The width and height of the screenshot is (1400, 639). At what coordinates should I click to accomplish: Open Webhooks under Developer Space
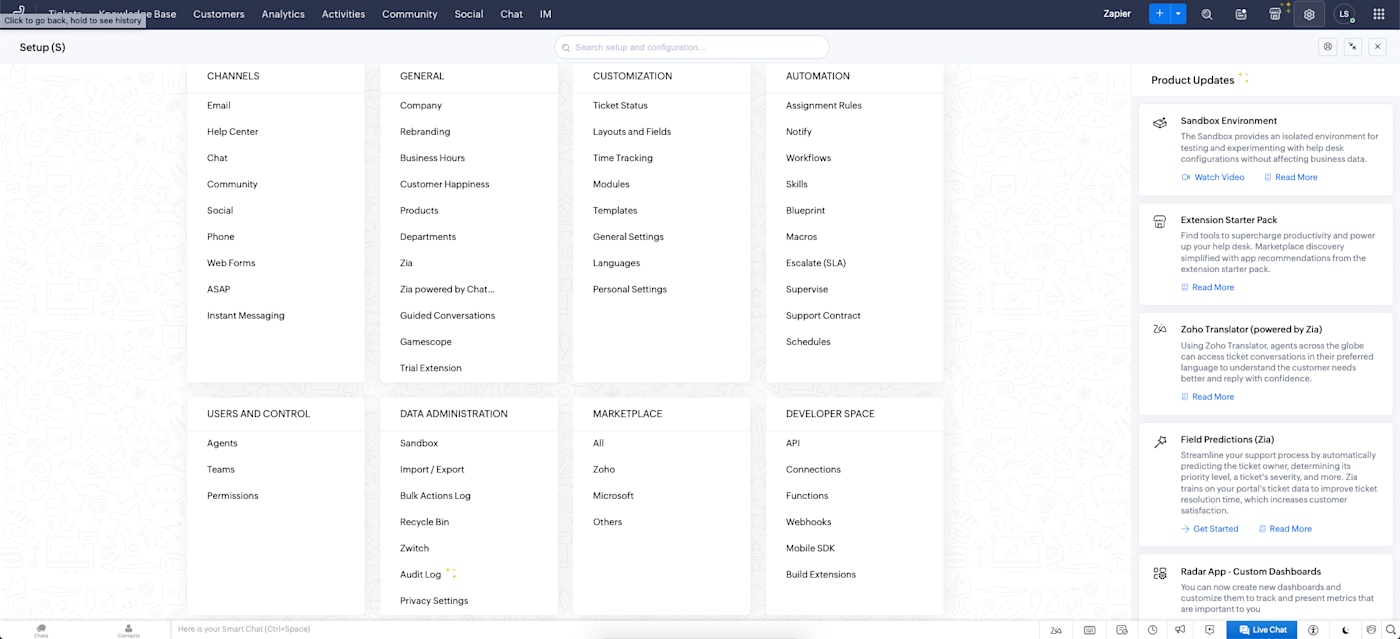pyautogui.click(x=809, y=522)
